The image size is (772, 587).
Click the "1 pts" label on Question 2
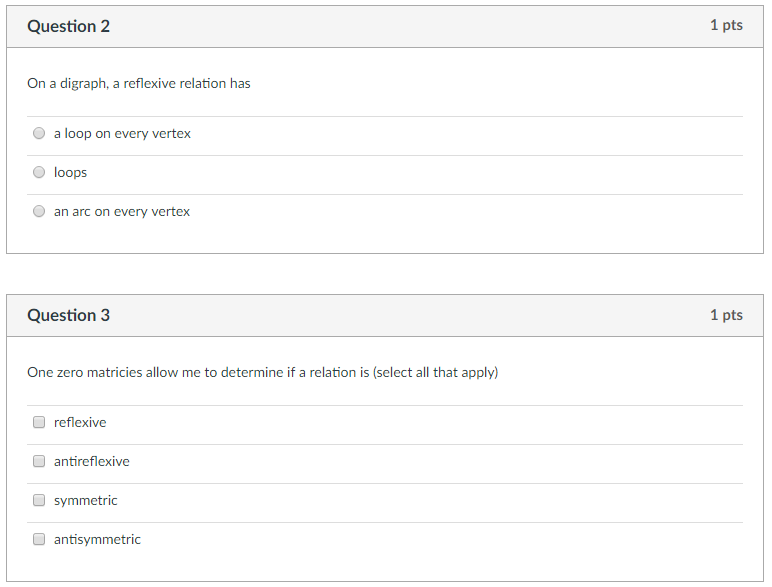[726, 25]
